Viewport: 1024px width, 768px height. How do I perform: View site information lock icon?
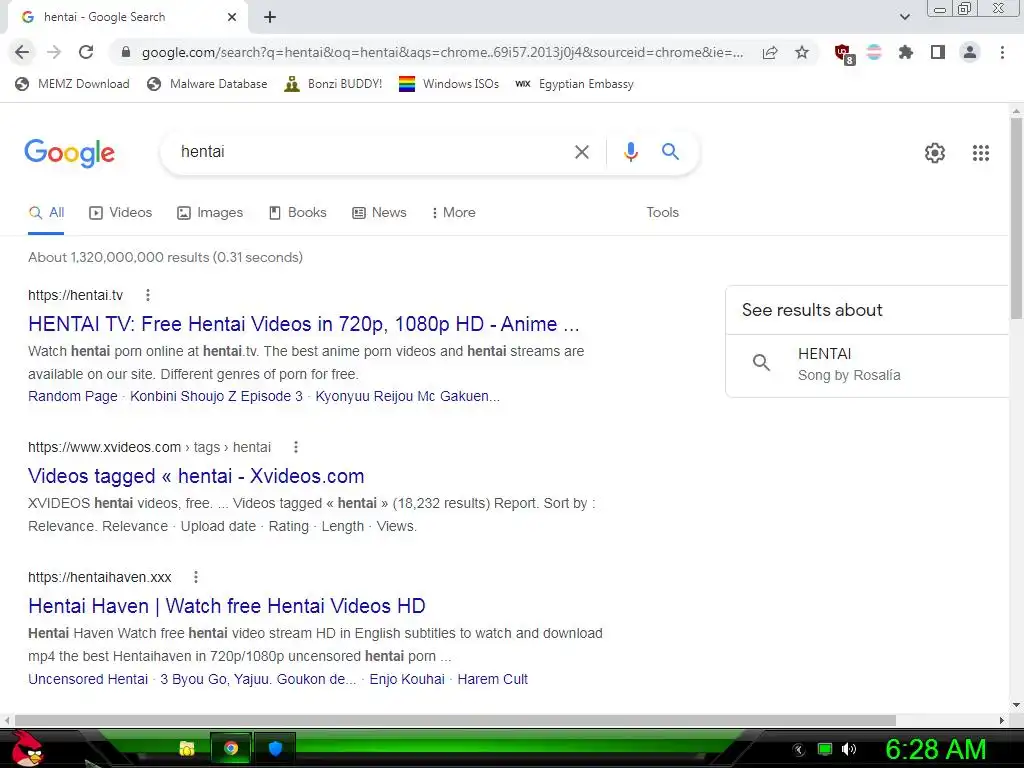click(x=126, y=52)
